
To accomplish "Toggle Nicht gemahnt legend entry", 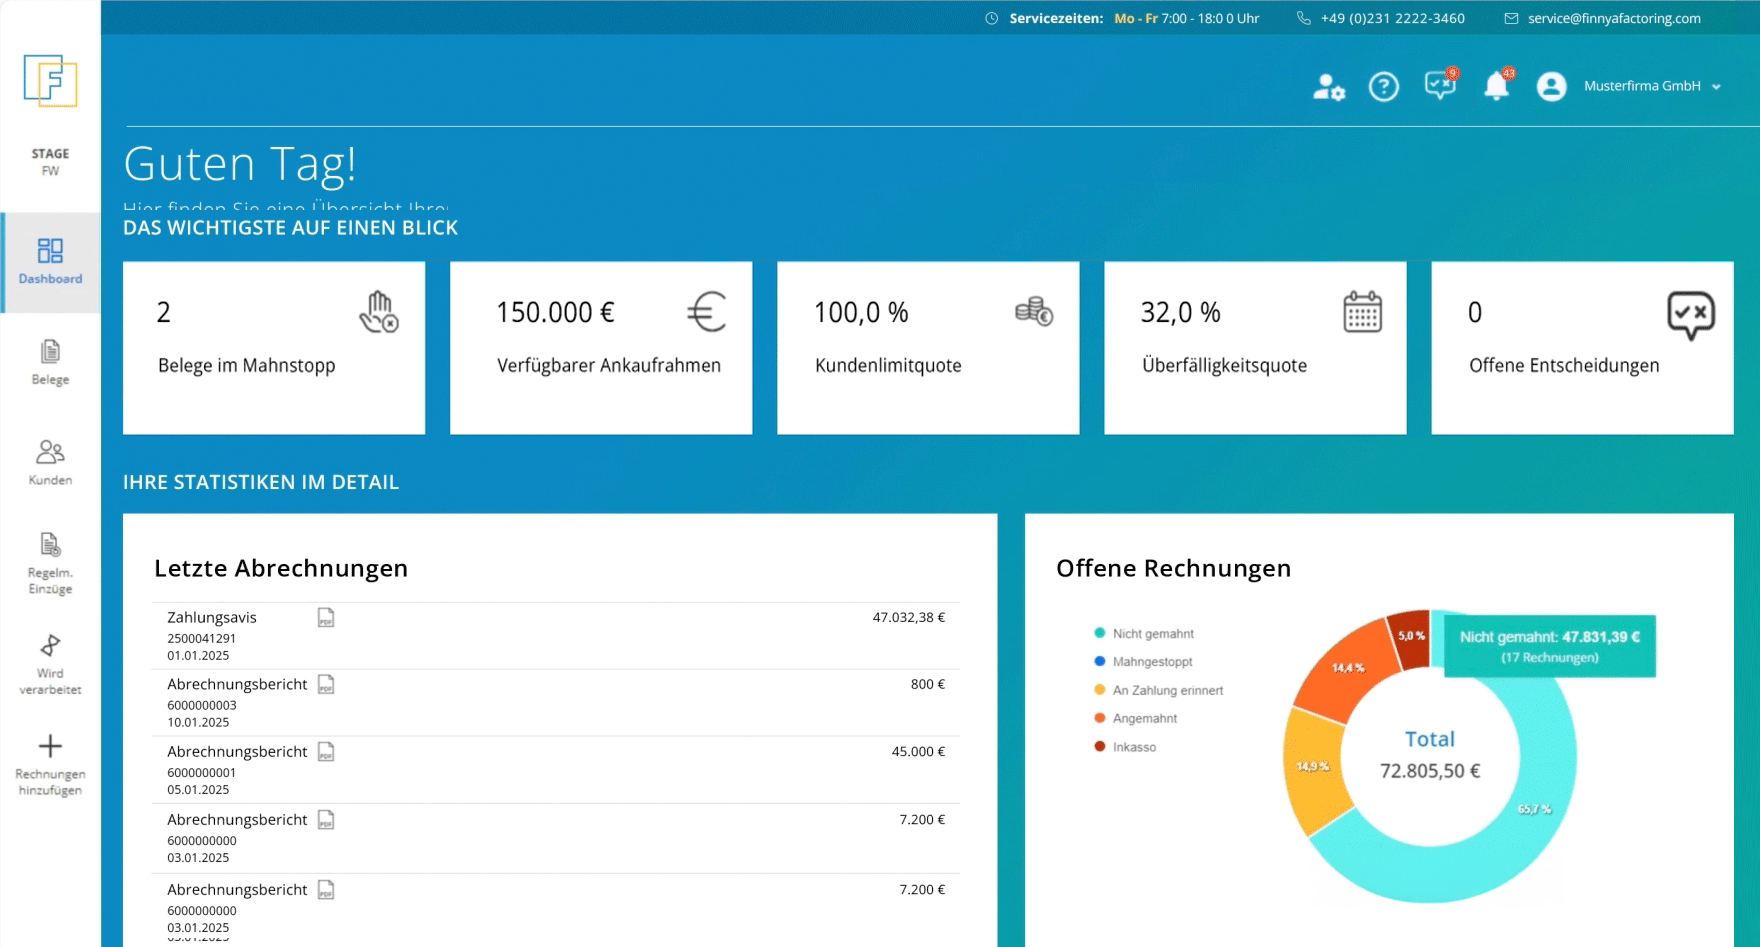I will (1144, 634).
